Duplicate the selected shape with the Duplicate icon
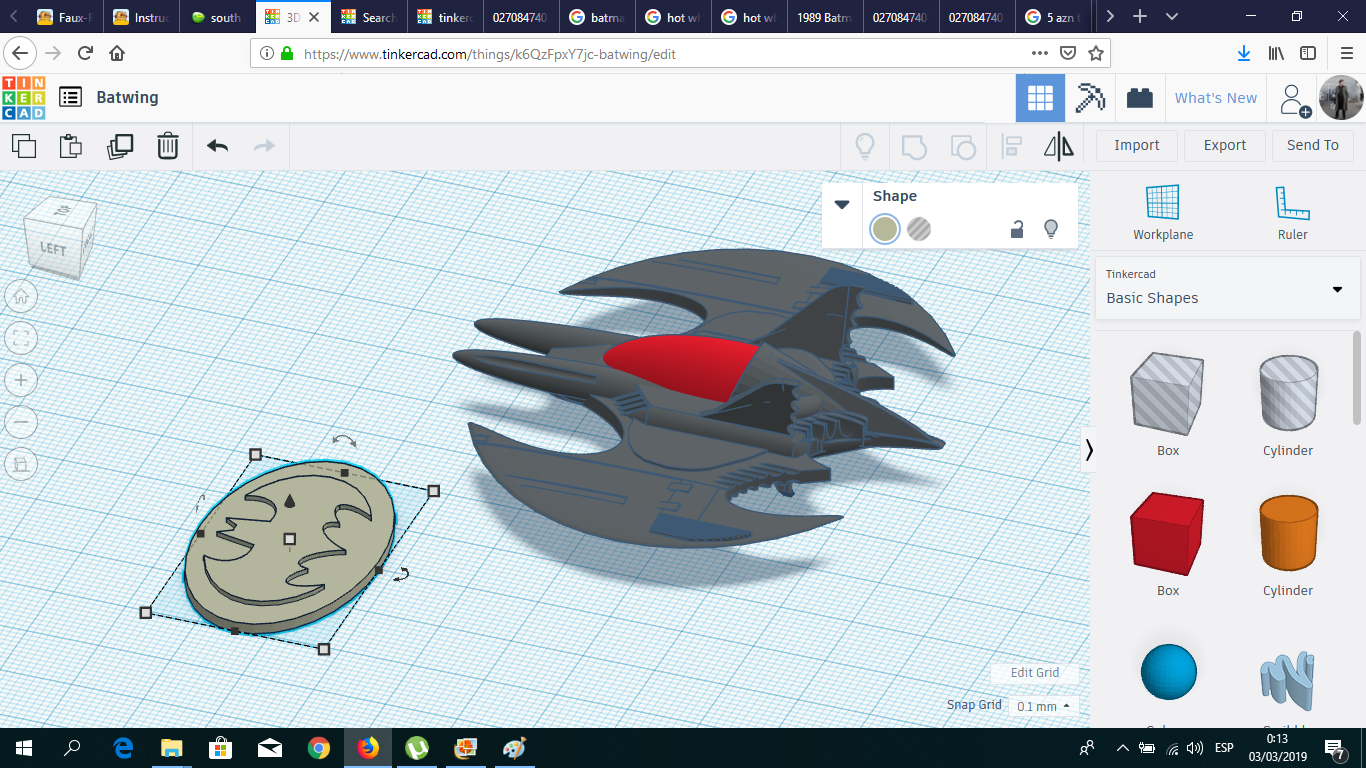Screen dimensions: 1366x768 pos(120,146)
